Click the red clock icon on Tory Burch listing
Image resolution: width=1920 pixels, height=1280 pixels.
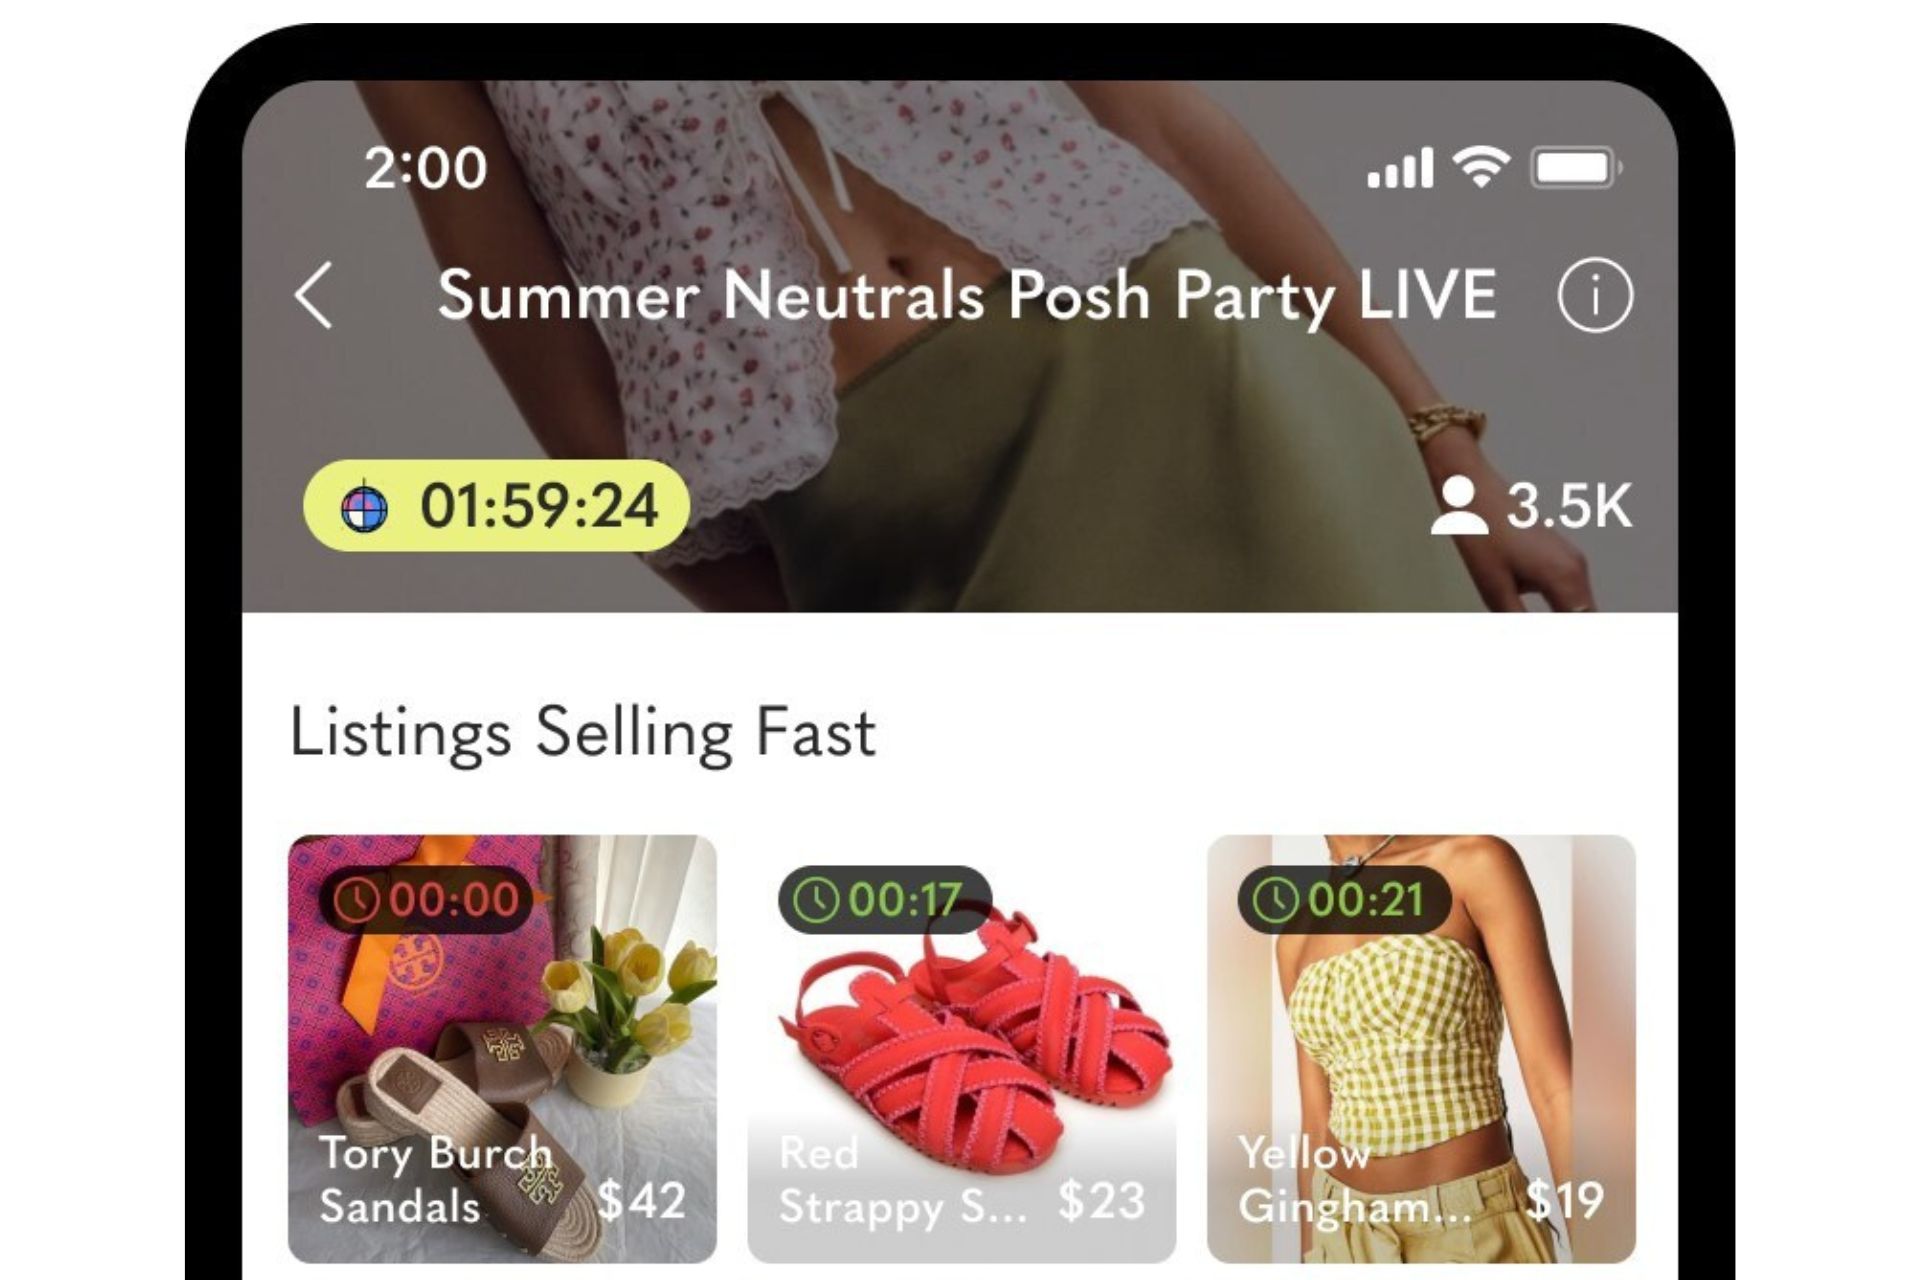pos(356,900)
